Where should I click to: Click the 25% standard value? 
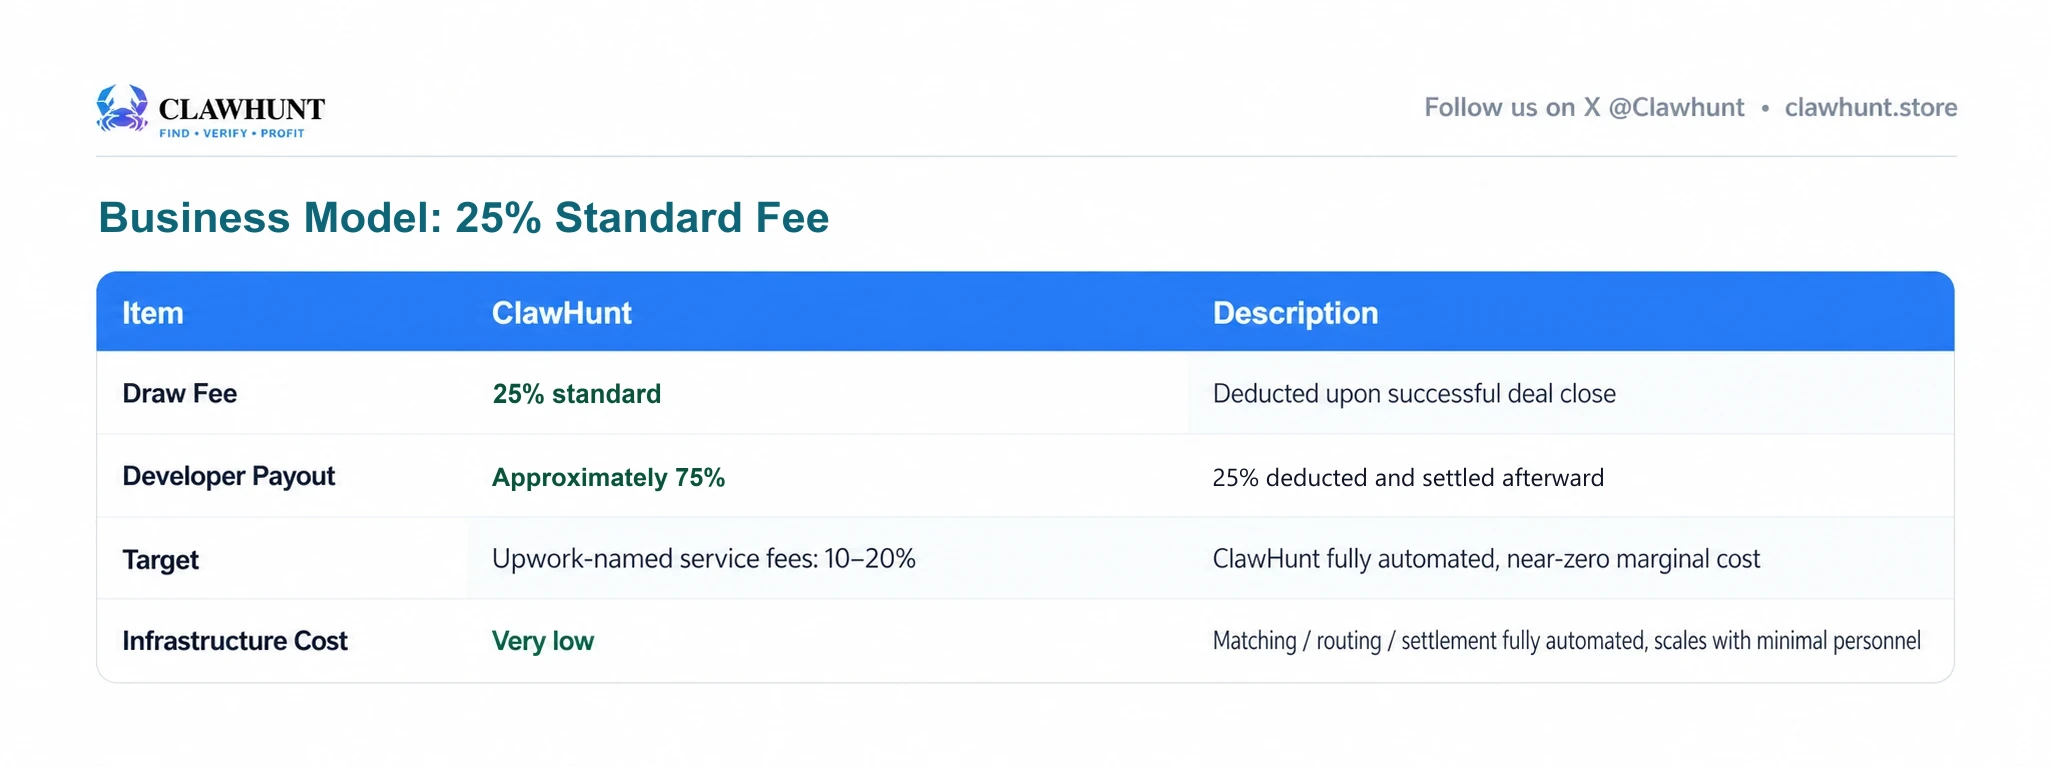pos(577,394)
